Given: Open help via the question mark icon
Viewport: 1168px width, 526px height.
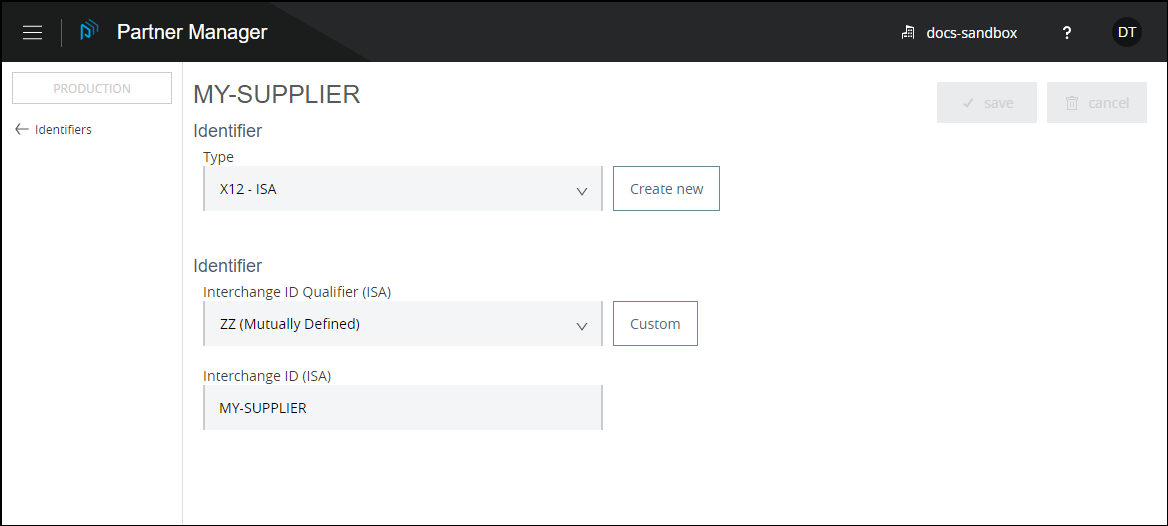Looking at the screenshot, I should click(1067, 33).
